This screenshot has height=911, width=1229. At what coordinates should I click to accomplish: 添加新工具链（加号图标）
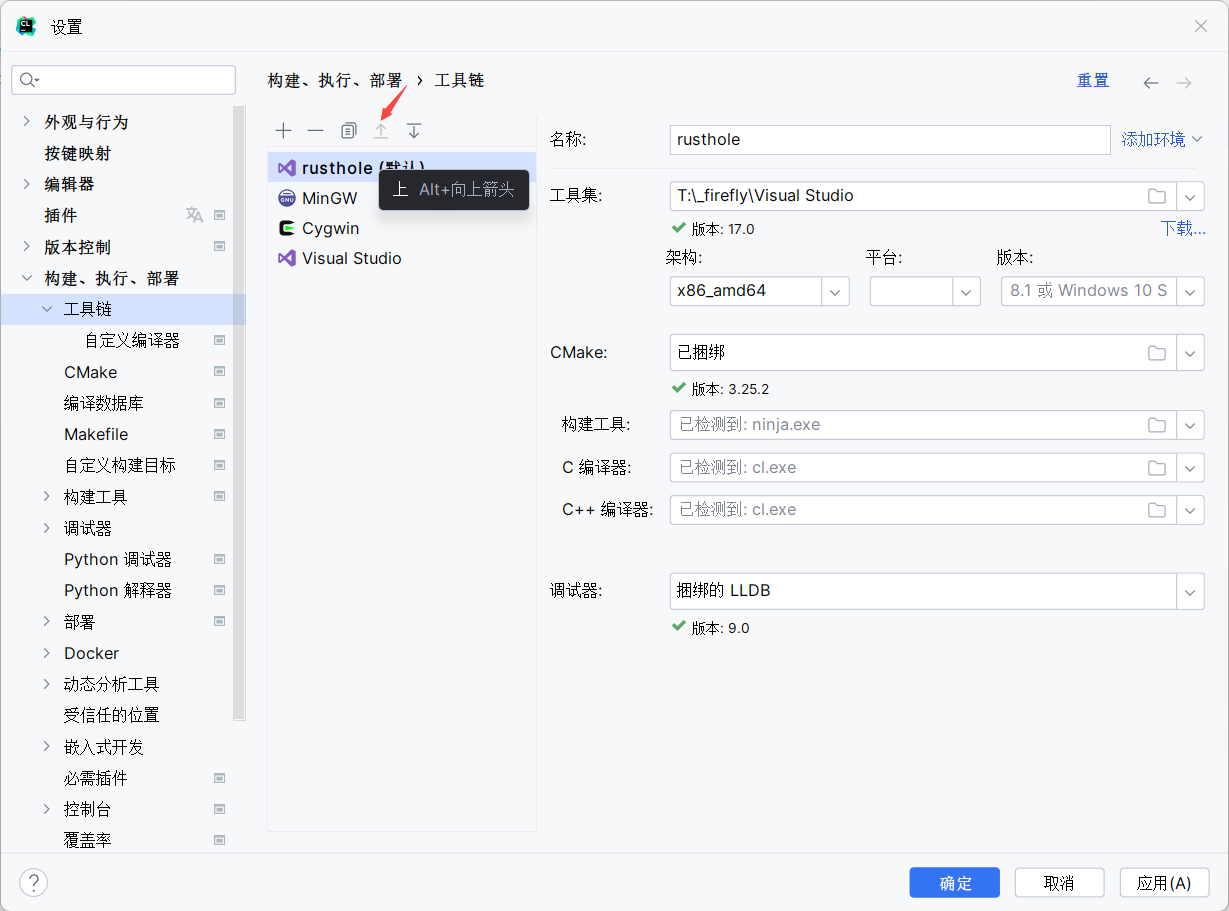283,130
